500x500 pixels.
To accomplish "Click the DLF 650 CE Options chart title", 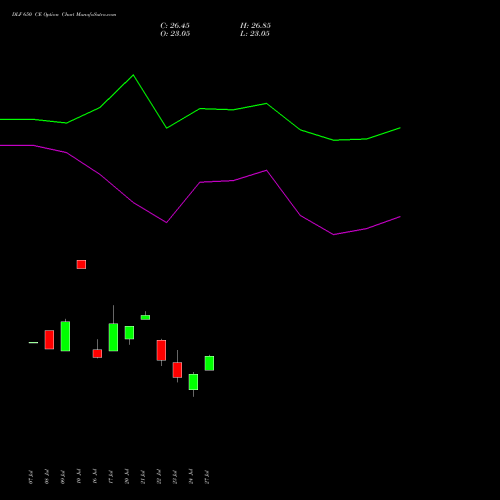I will click(64, 15).
